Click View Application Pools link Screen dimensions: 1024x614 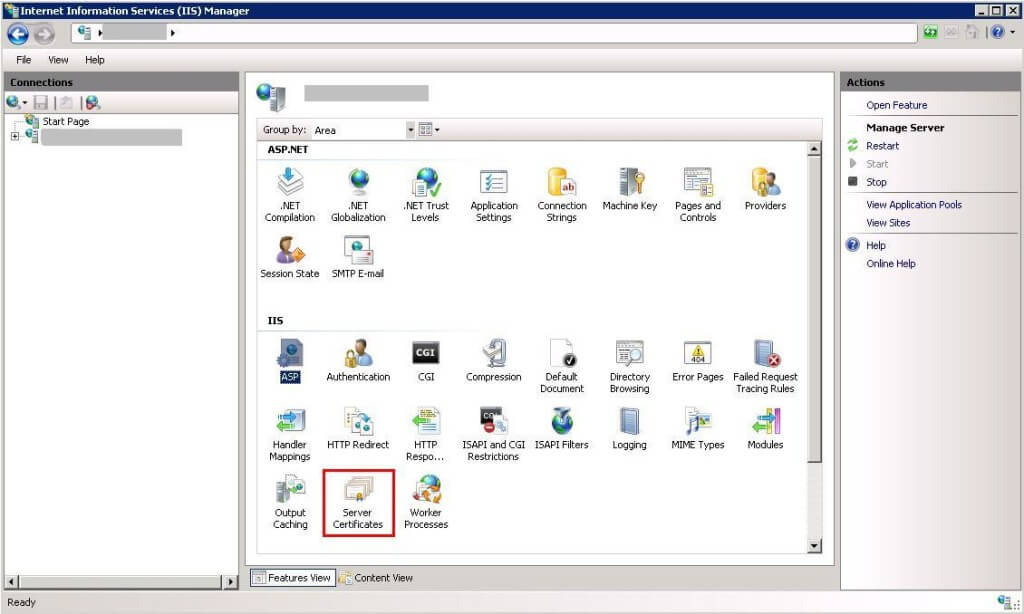(x=914, y=204)
